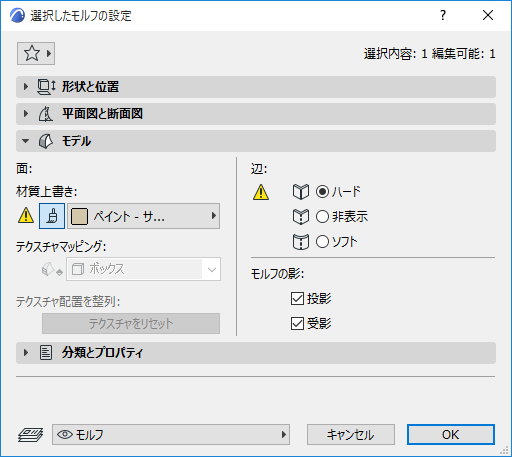Click the 面: label
The image size is (512, 457).
click(24, 169)
